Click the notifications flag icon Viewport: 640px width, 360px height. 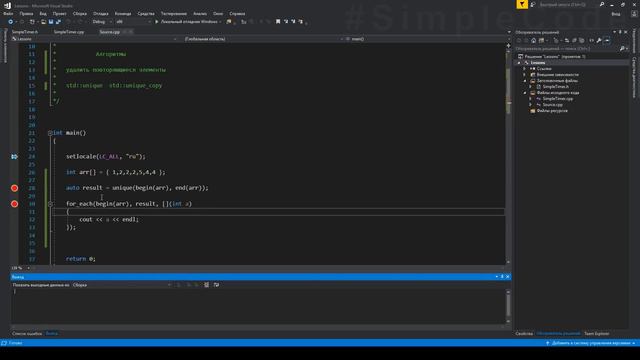point(522,4)
